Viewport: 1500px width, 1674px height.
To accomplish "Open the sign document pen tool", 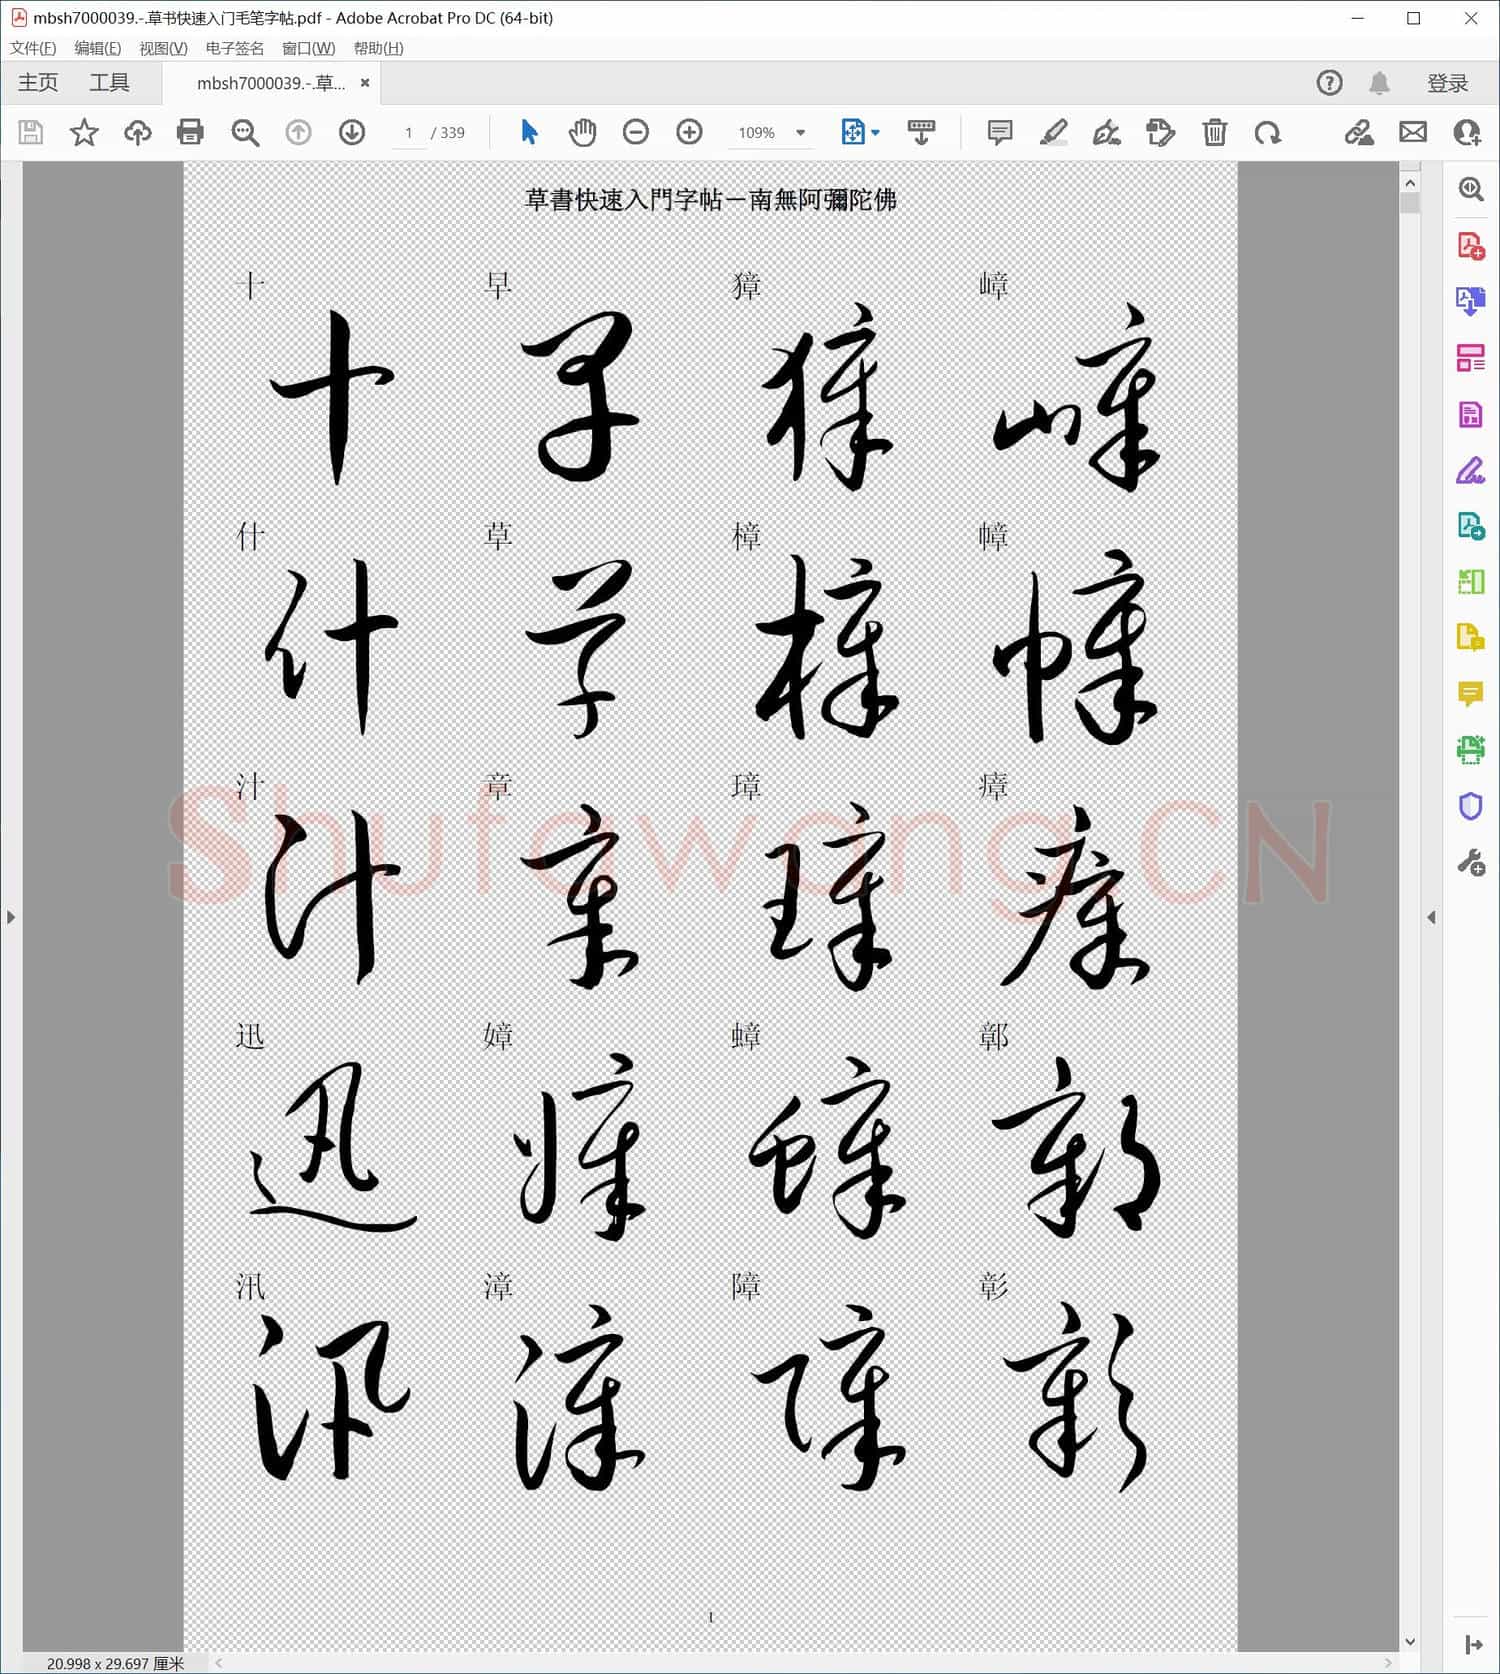I will [x=1106, y=132].
